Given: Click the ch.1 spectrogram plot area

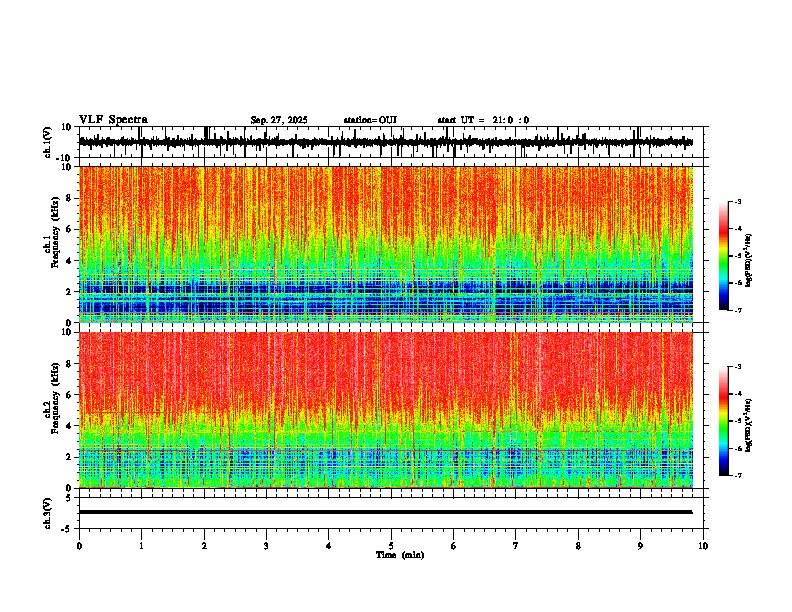Looking at the screenshot, I should pos(386,244).
